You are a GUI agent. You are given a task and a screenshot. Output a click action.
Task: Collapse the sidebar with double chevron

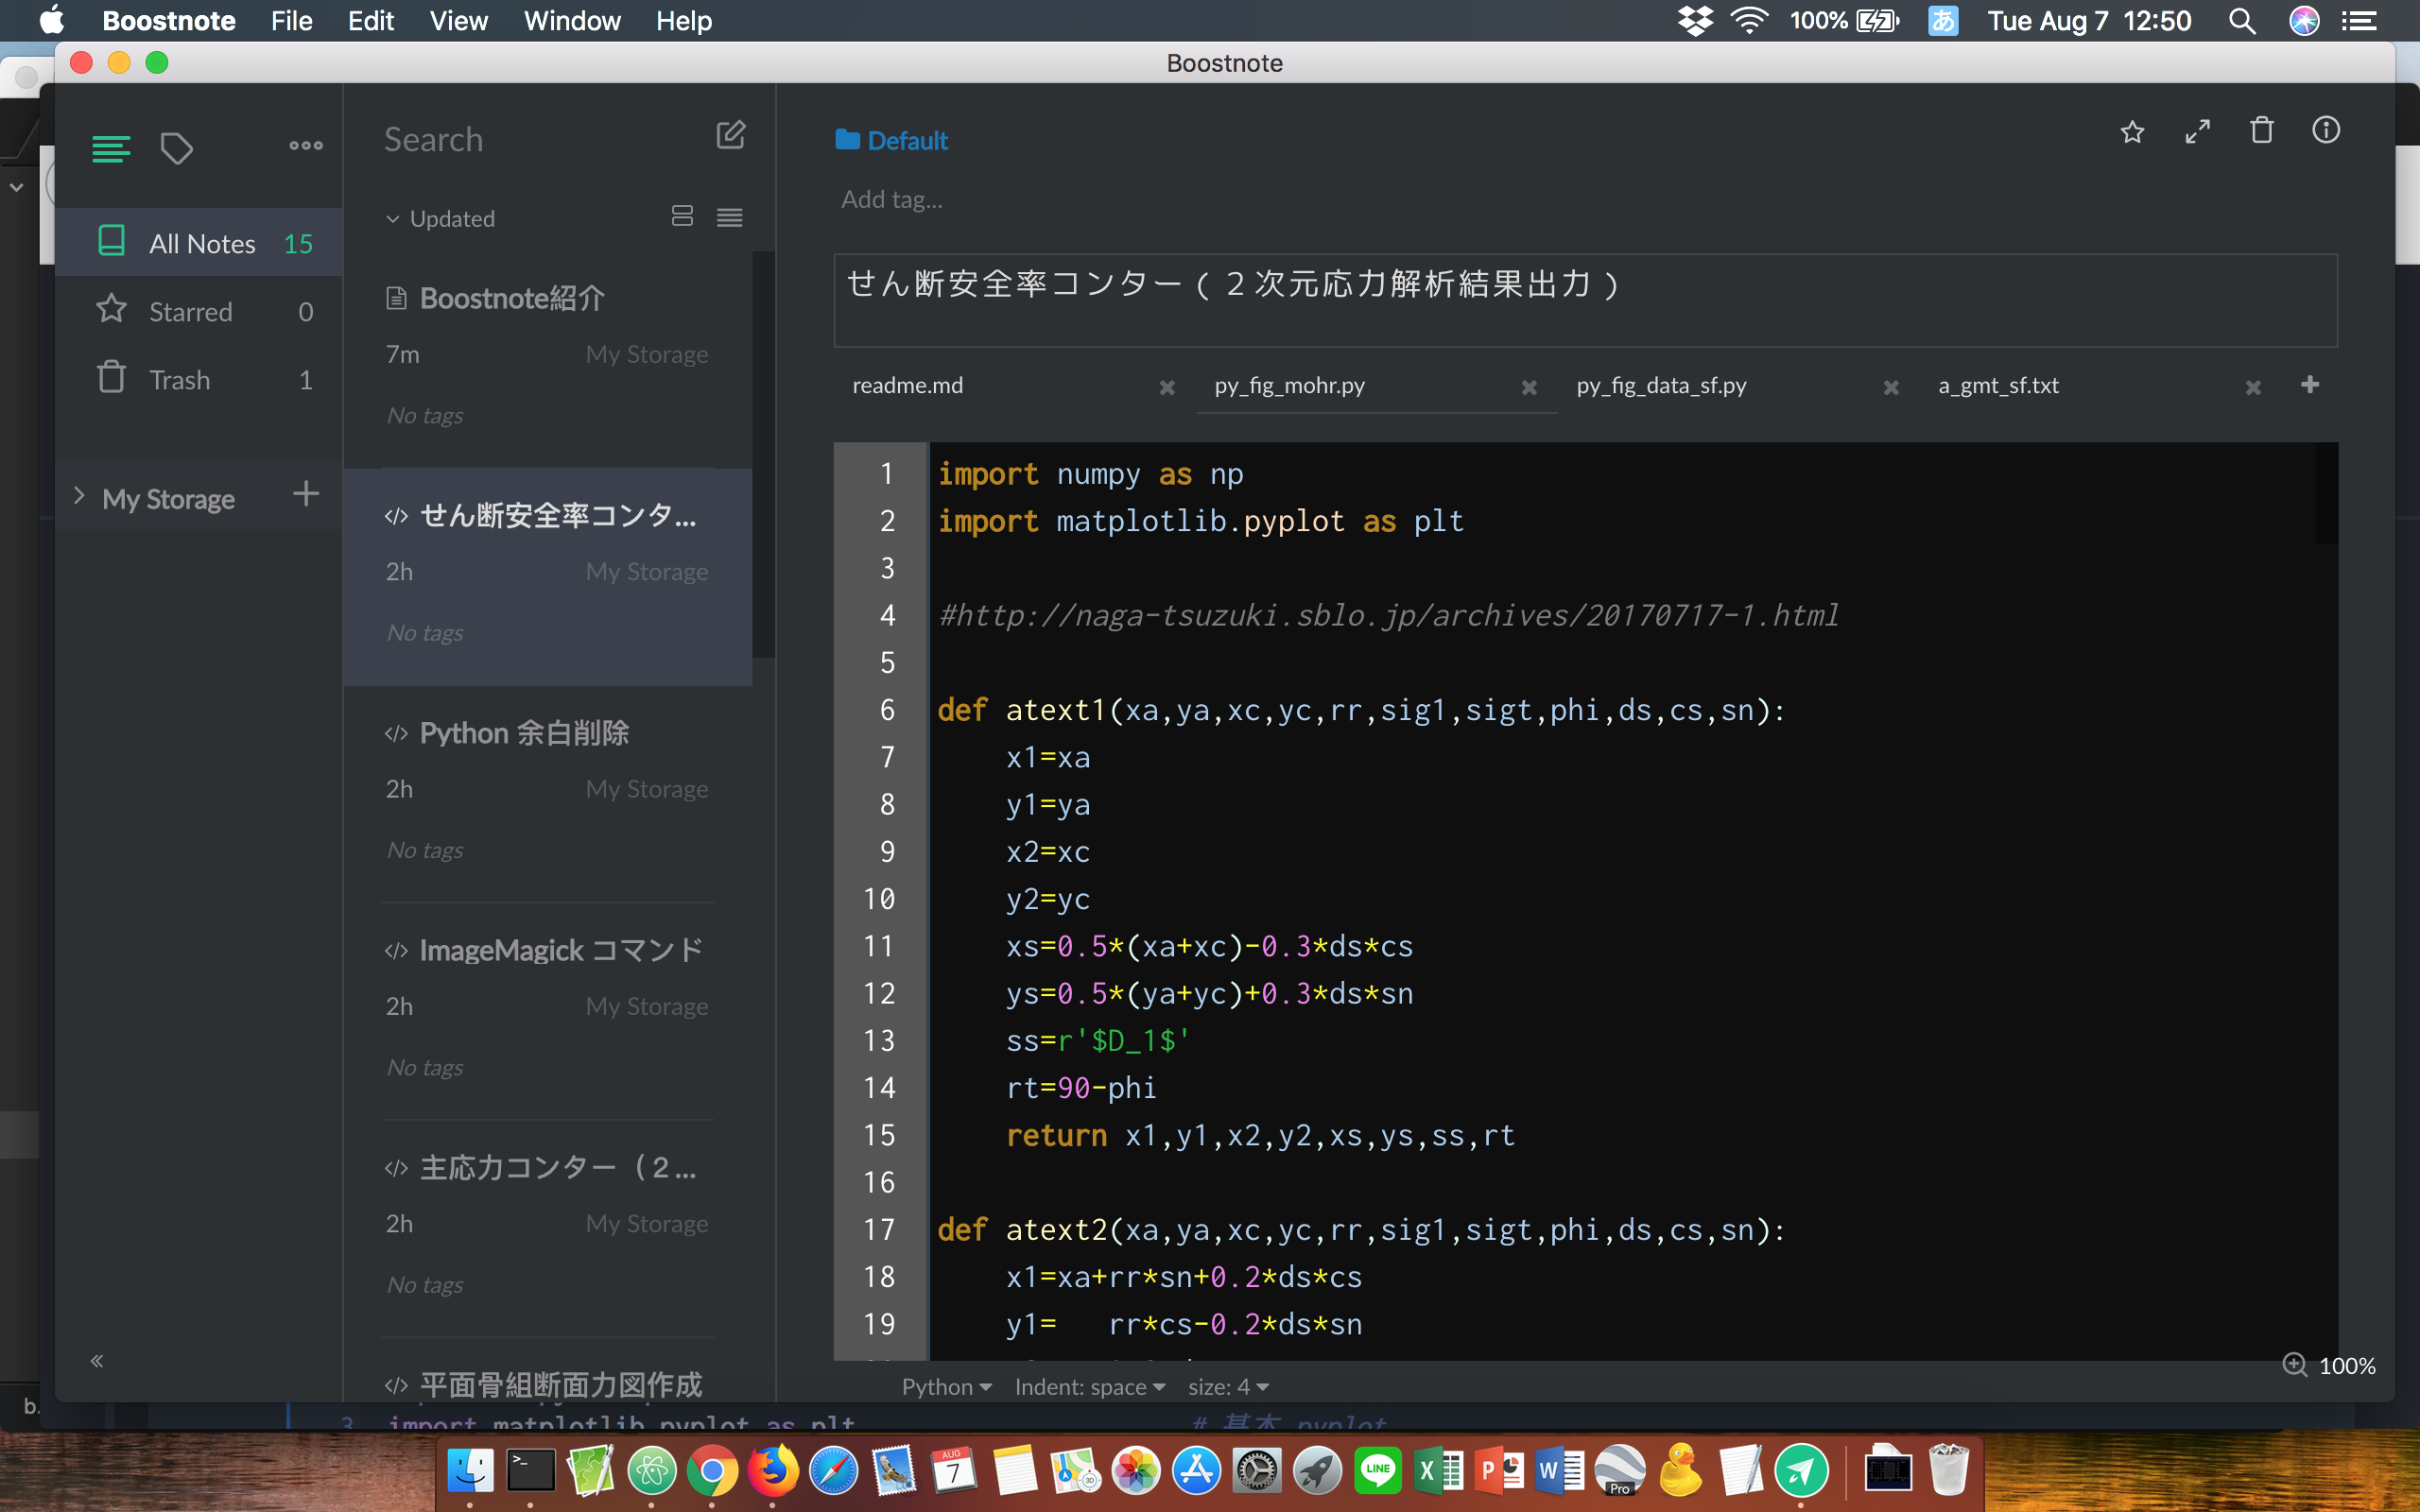click(x=97, y=1360)
